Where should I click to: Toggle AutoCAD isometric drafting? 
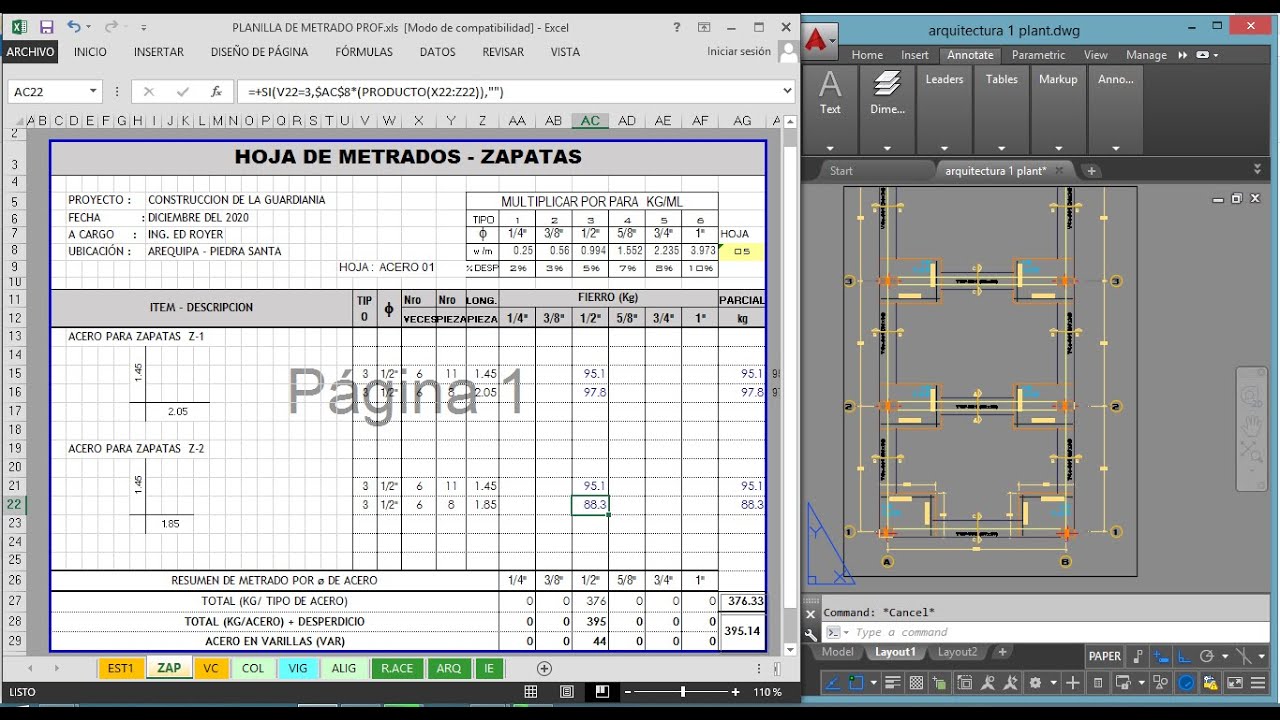1244,656
